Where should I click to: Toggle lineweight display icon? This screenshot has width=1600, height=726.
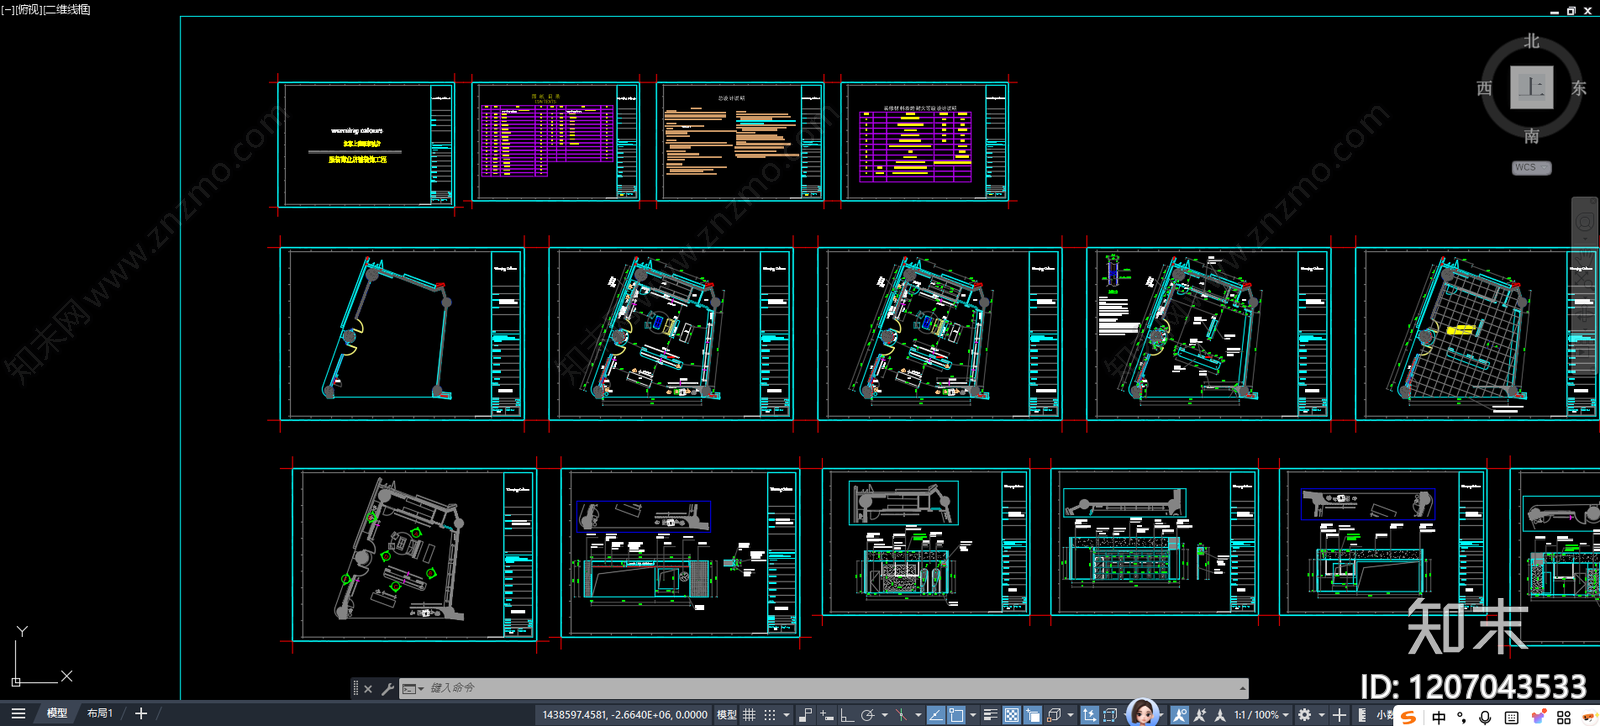(x=990, y=715)
